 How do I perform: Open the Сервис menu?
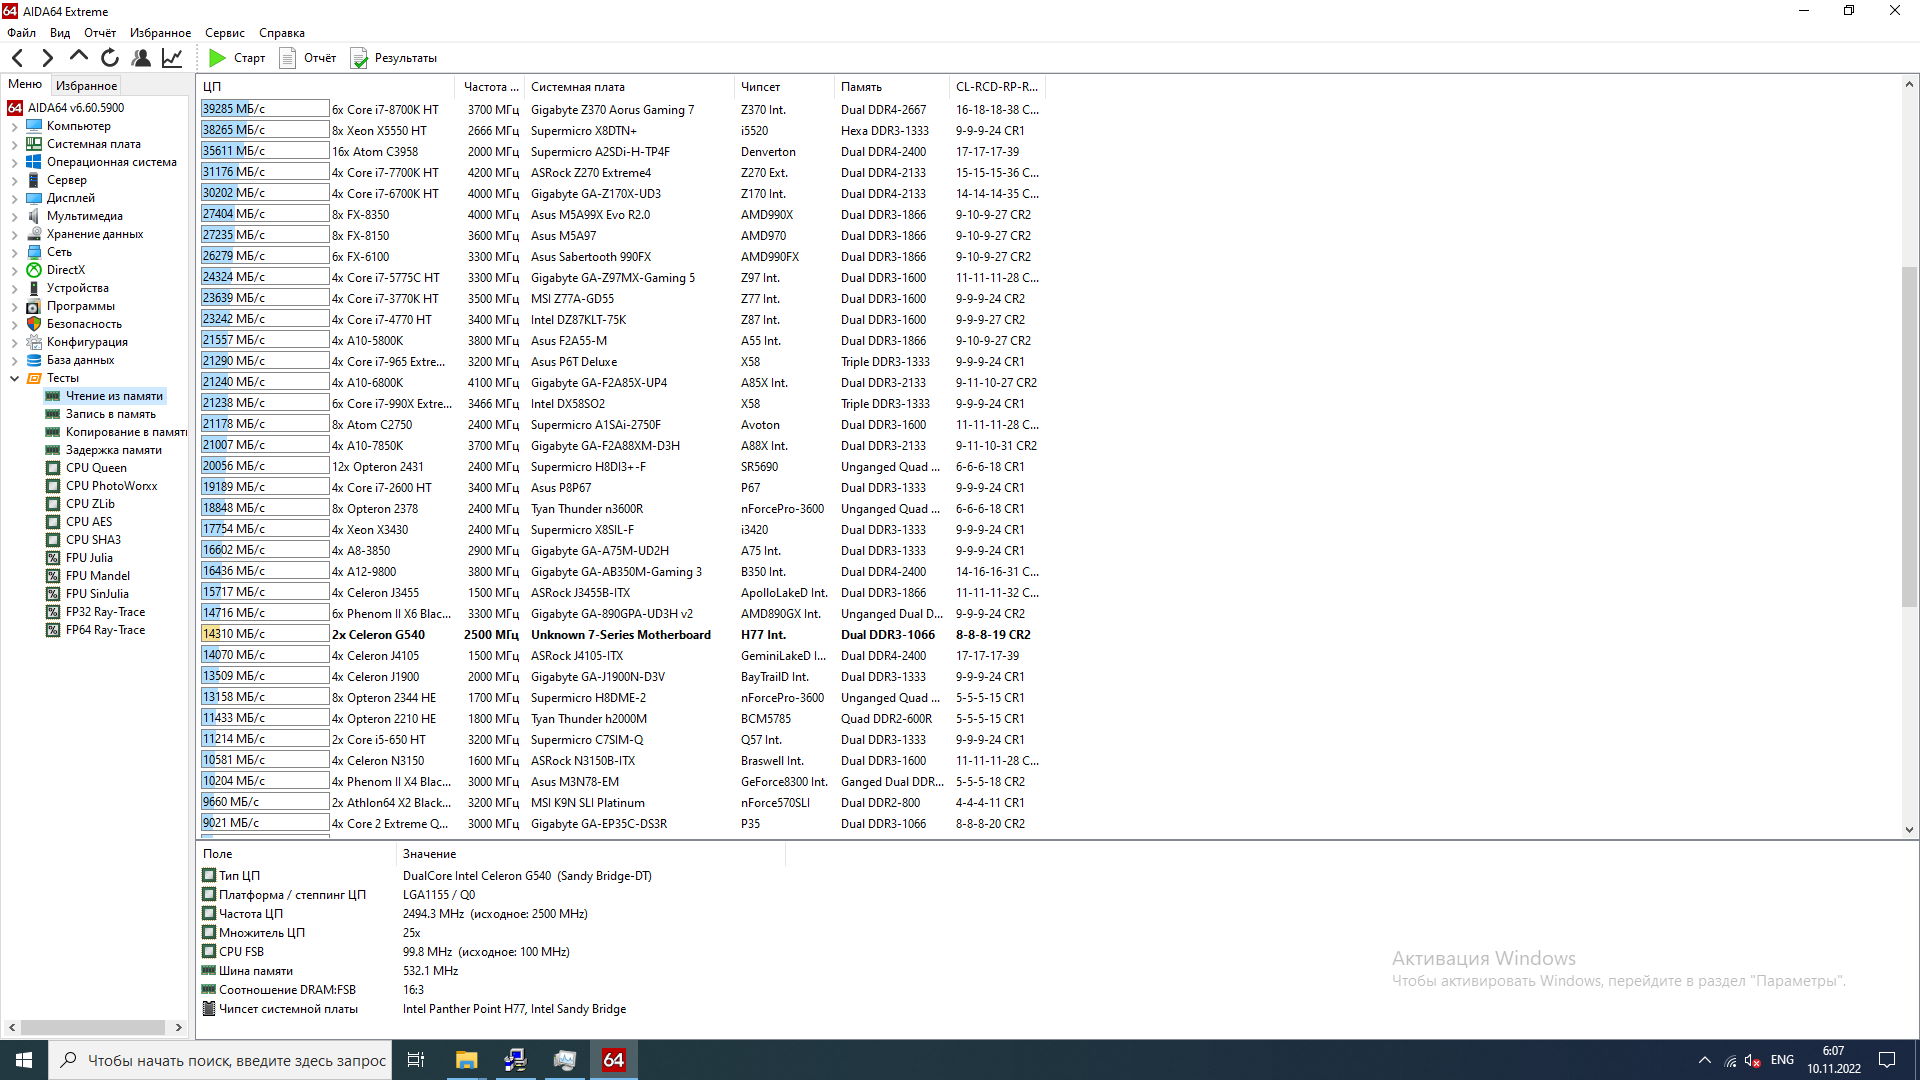pyautogui.click(x=224, y=33)
